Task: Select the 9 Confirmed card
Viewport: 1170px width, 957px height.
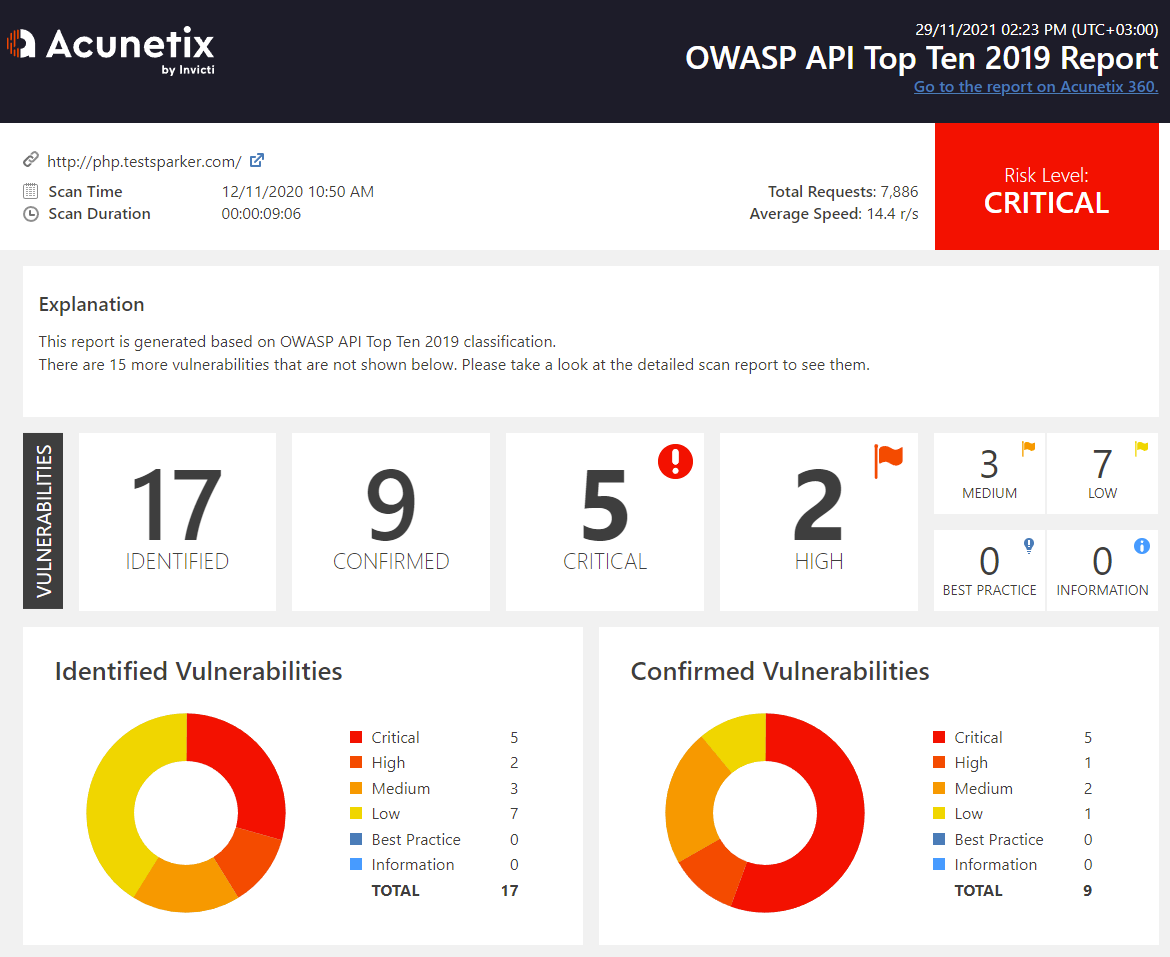Action: (x=391, y=521)
